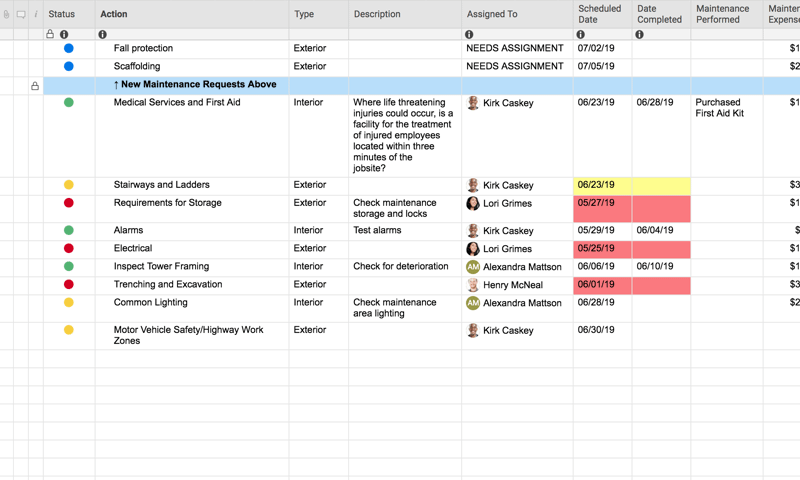
Task: Click info icon under Action column
Action: [103, 34]
